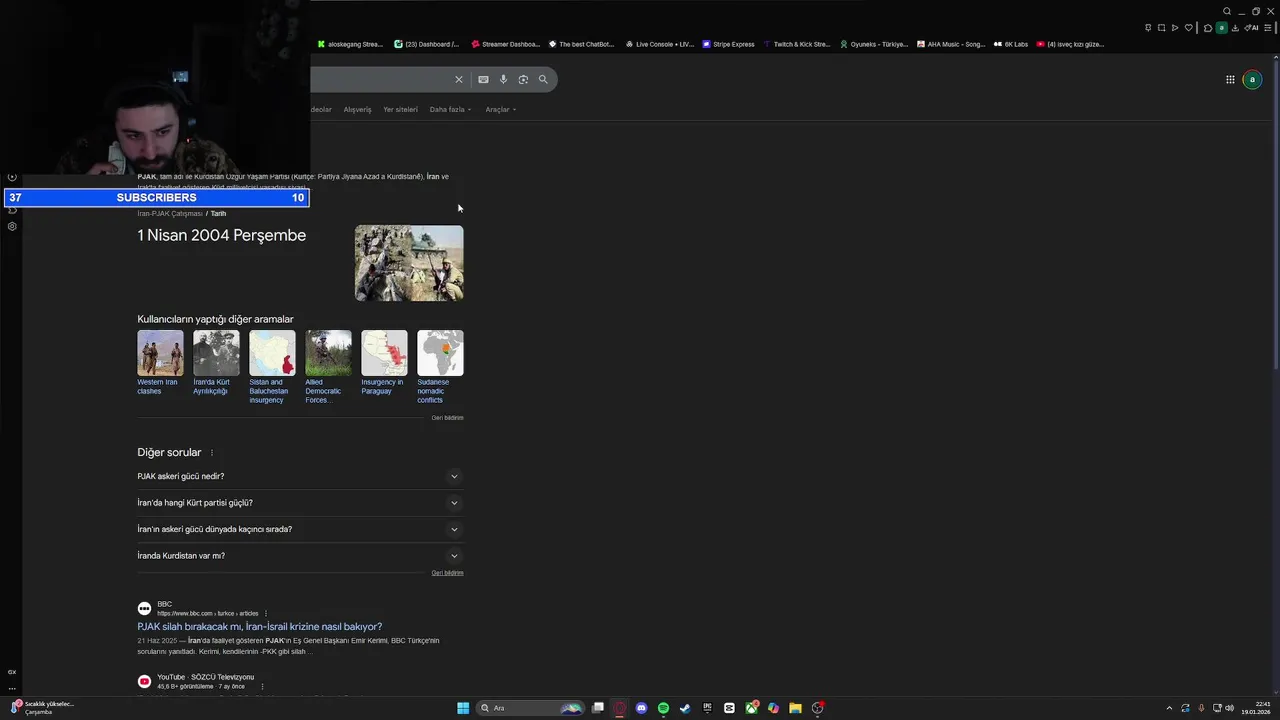Open the tab search magnifier in title bar
This screenshot has height=720, width=1280.
click(1227, 11)
